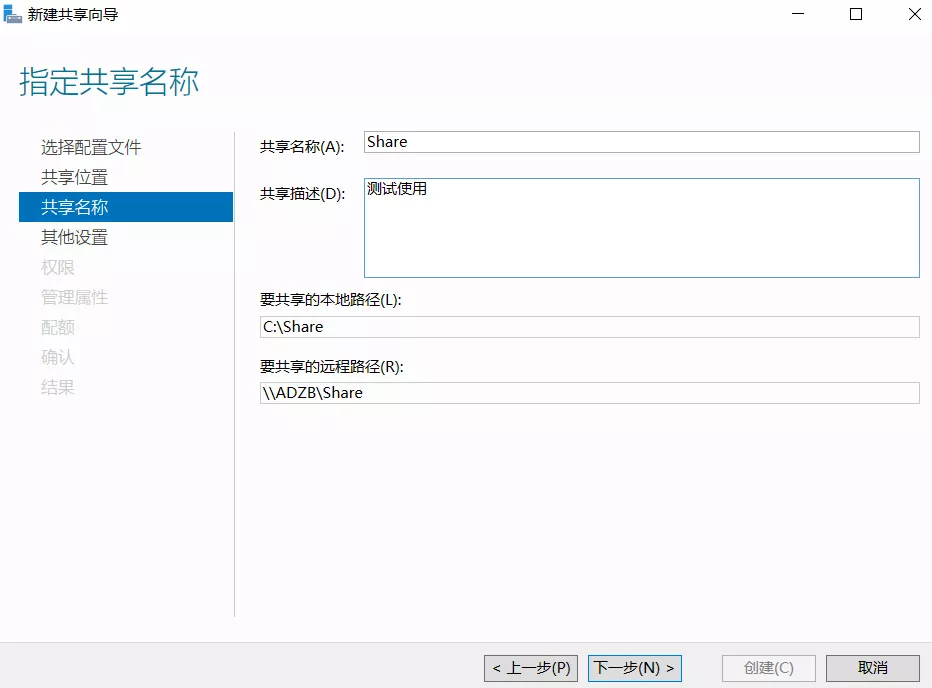Close the wizard with the X button
Viewport: 932px width, 688px height.
click(x=914, y=14)
